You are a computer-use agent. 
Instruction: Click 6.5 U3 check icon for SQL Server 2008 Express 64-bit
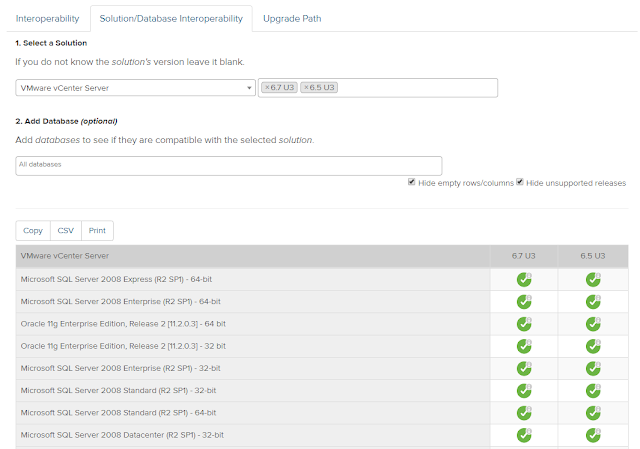pos(593,280)
